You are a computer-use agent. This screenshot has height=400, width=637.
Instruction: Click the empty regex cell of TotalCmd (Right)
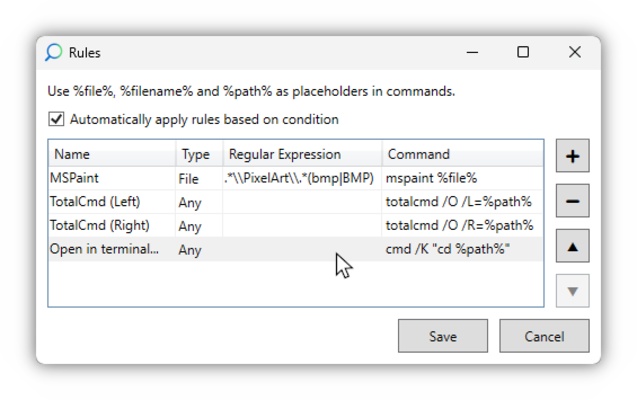tap(302, 225)
